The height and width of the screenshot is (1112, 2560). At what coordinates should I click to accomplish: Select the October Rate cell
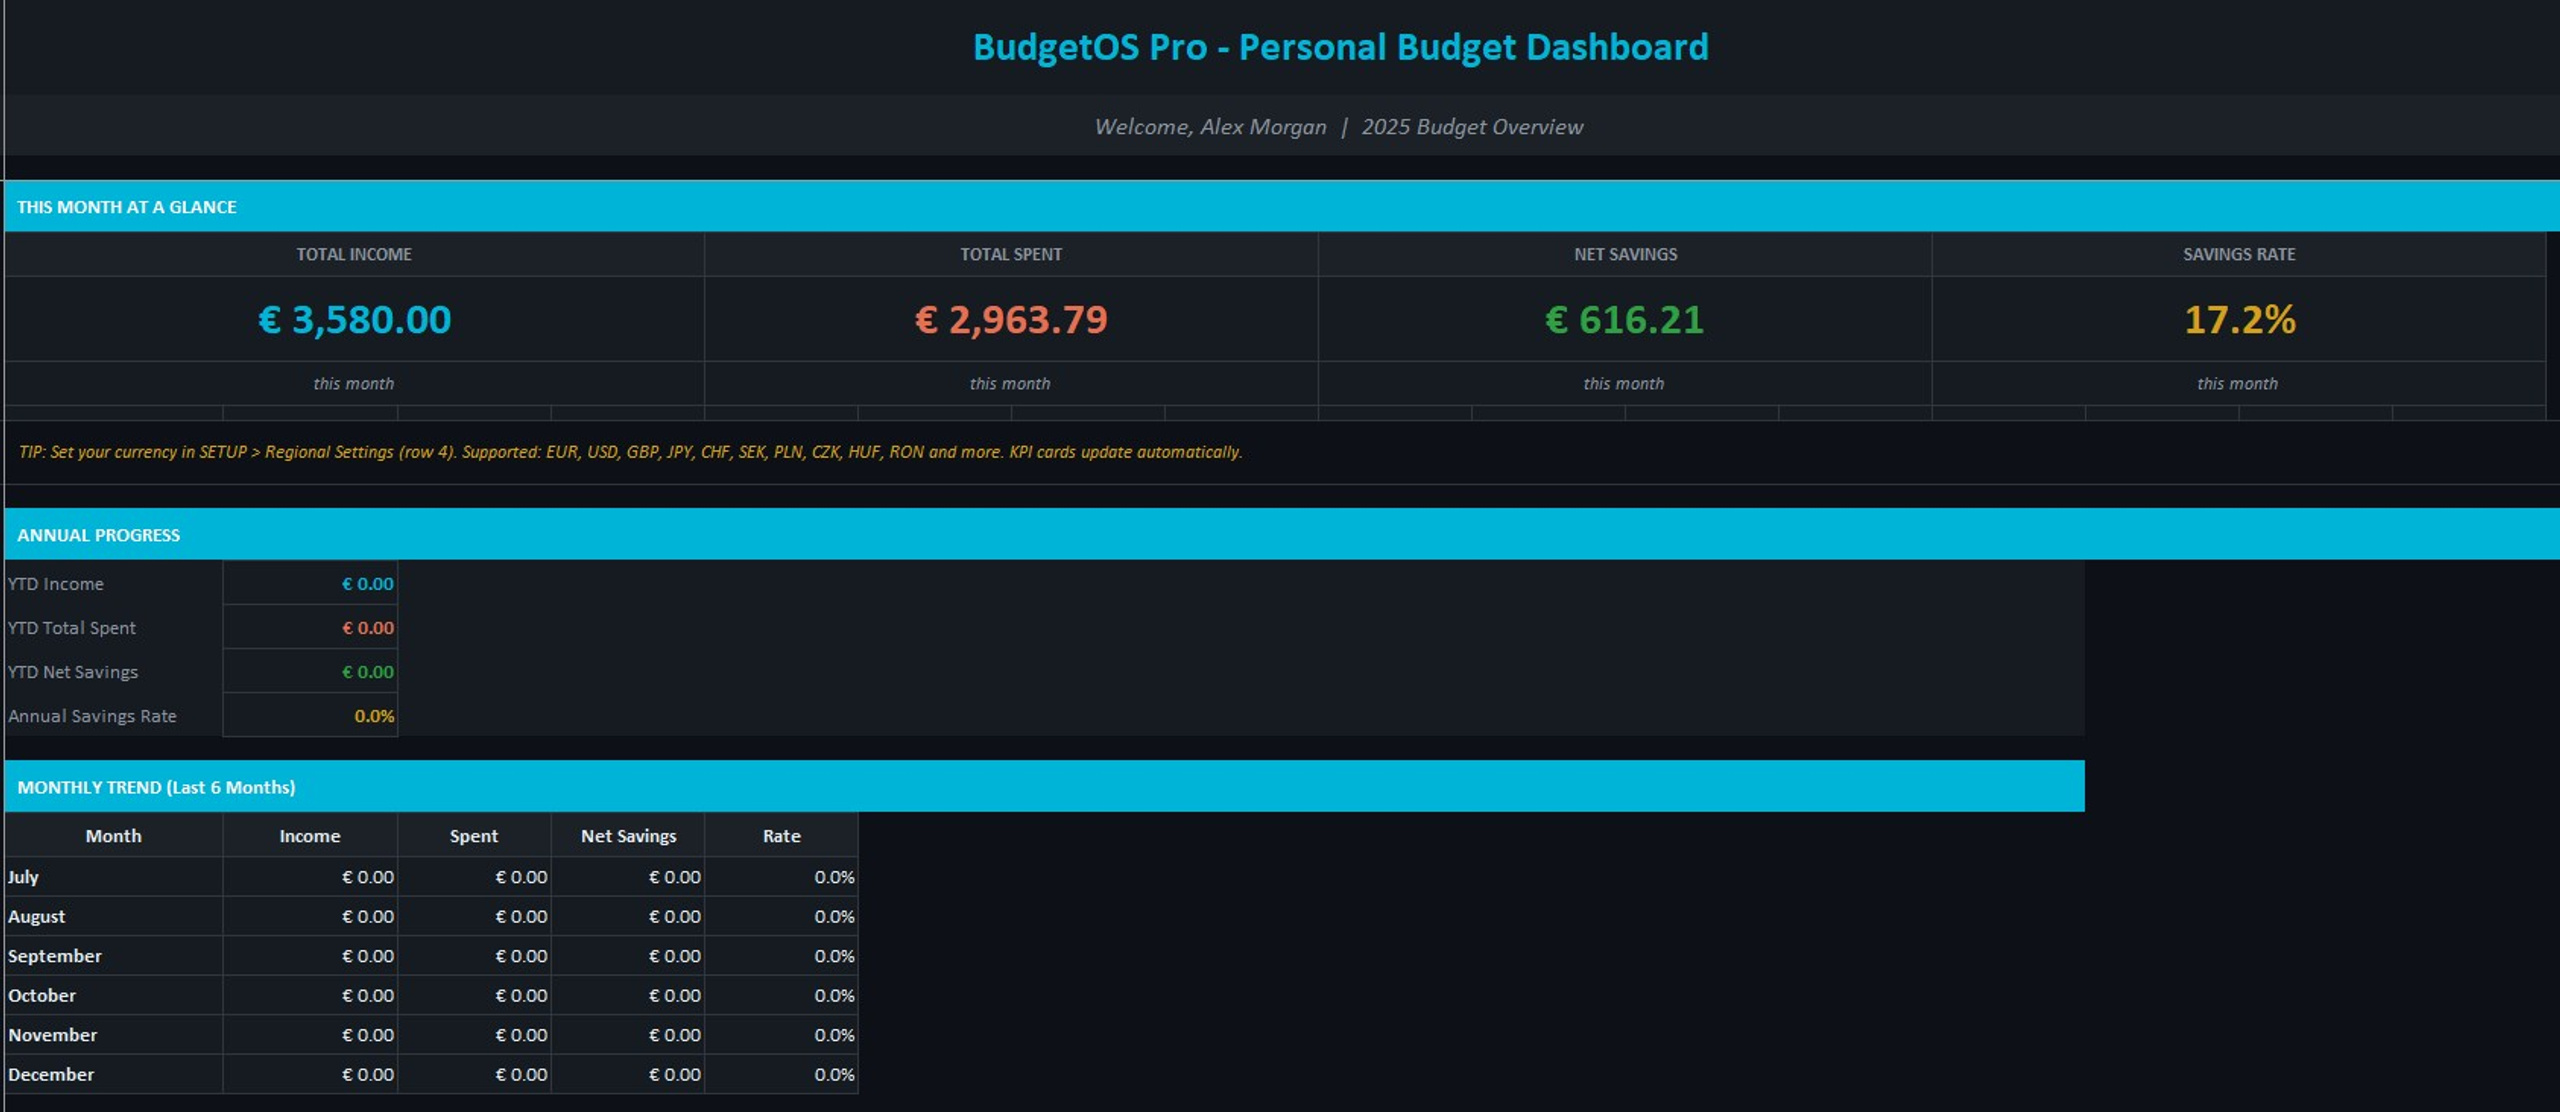coord(781,995)
